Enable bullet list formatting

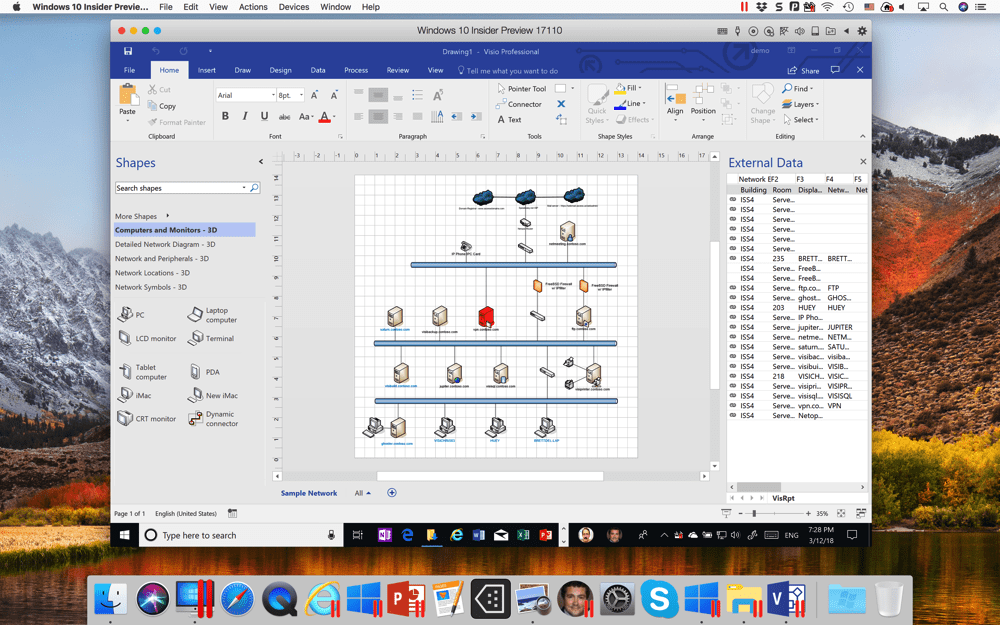coord(419,94)
